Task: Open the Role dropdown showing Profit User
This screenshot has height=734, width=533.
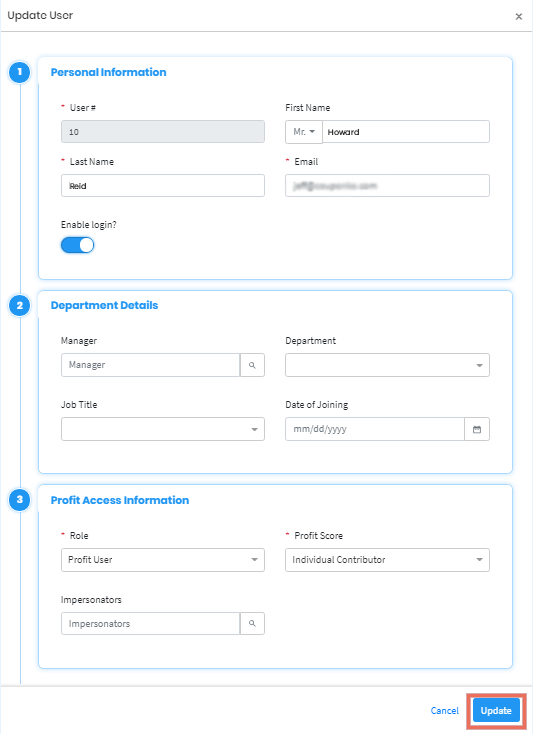Action: click(163, 560)
